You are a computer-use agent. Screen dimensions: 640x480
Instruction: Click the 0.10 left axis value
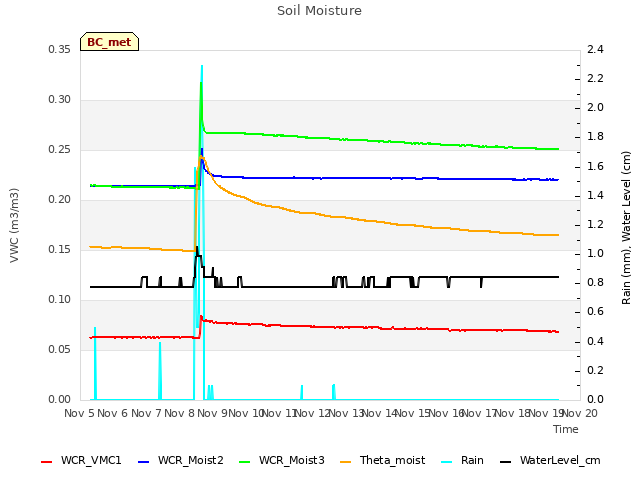[60, 300]
